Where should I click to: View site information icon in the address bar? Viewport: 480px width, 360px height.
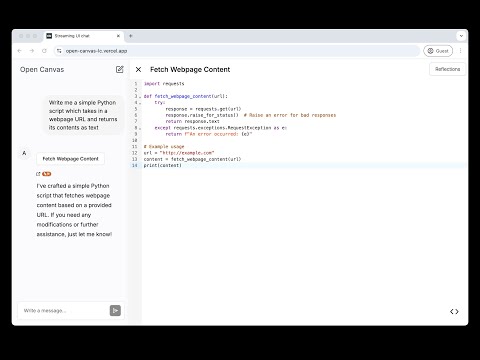(x=59, y=51)
